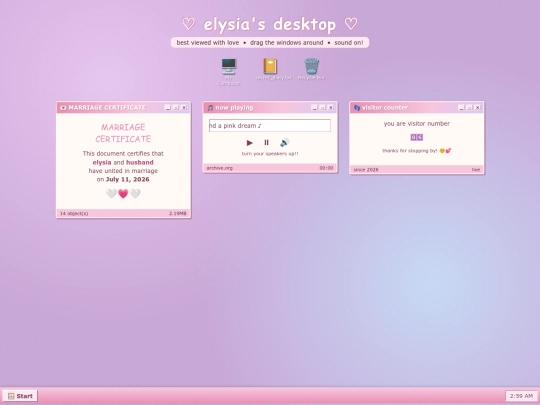The image size is (540, 405).
Task: Click the 'turn your speakers up!!' text
Action: pyautogui.click(x=270, y=154)
